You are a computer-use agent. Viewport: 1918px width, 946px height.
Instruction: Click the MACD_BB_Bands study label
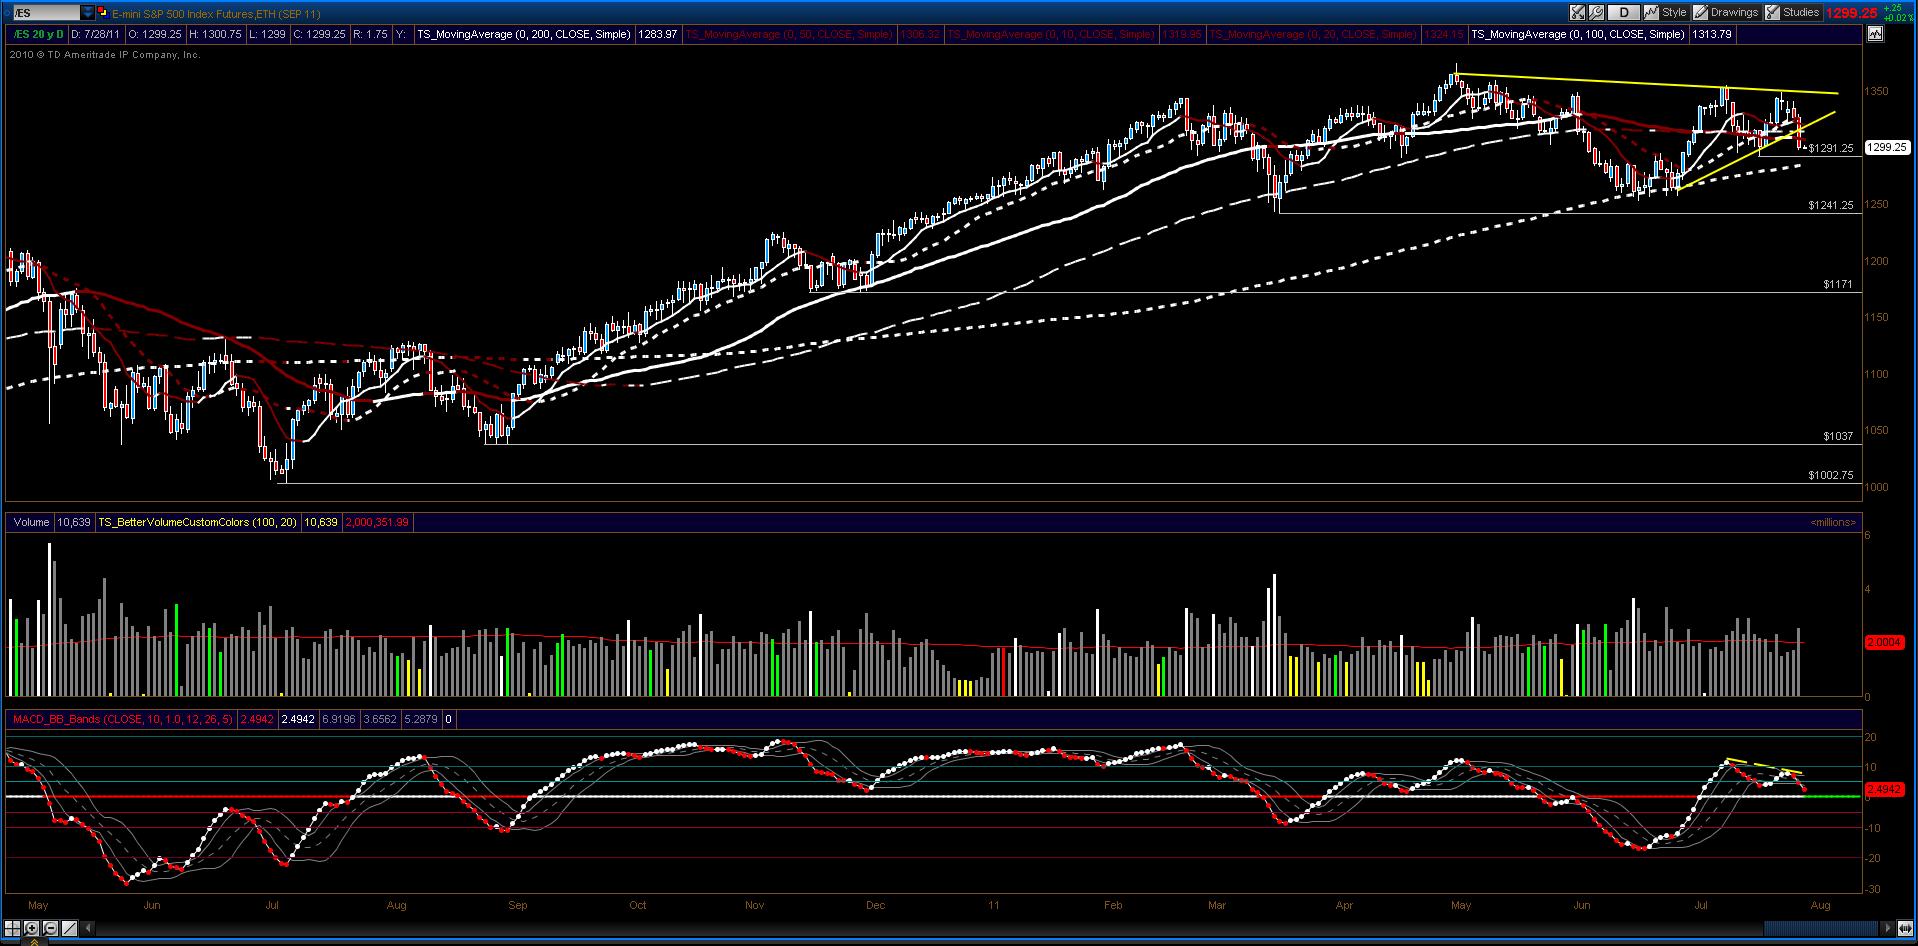tap(121, 719)
